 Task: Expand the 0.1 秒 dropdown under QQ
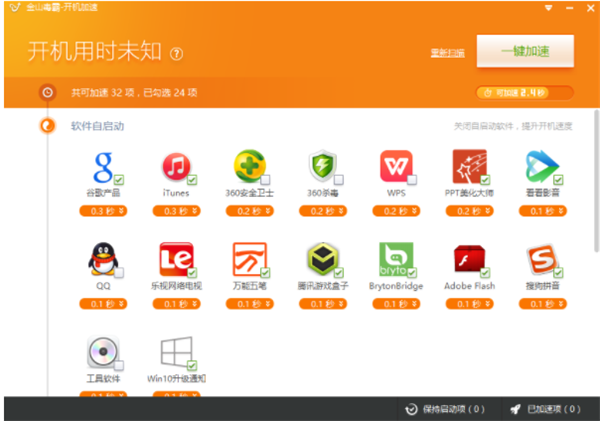pyautogui.click(x=103, y=304)
